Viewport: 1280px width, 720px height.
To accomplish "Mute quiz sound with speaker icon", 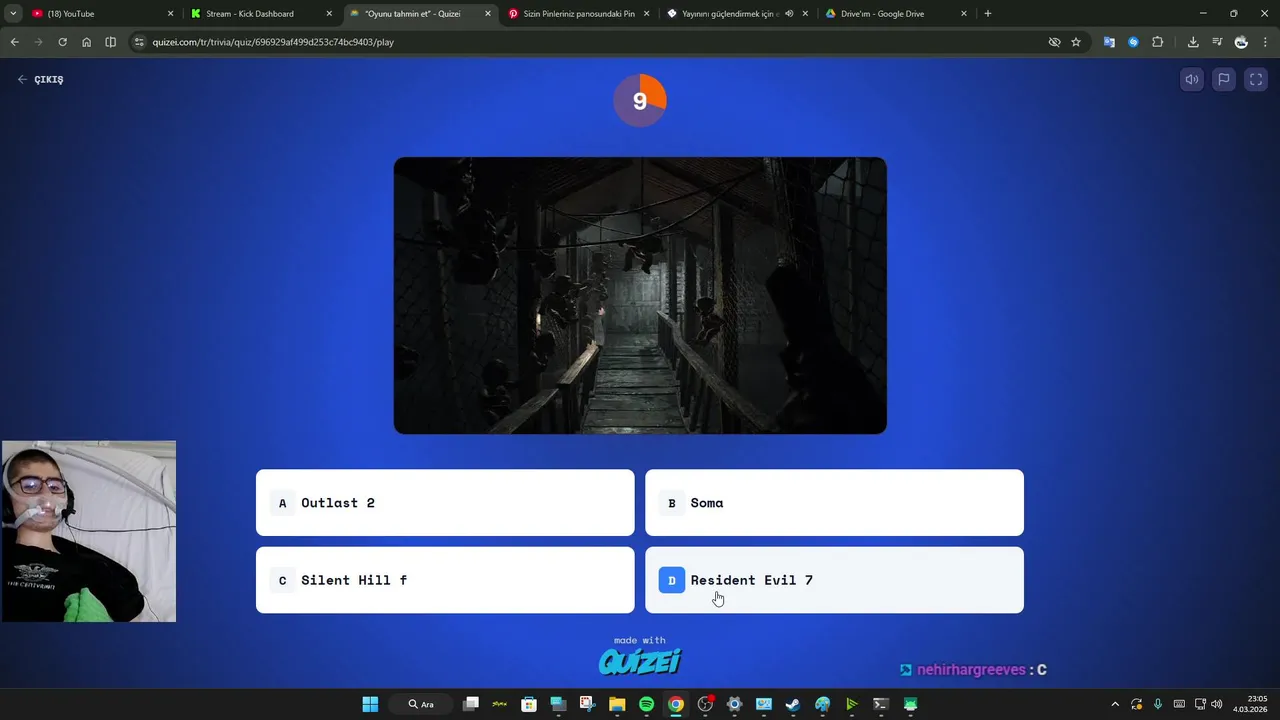I will click(x=1191, y=80).
